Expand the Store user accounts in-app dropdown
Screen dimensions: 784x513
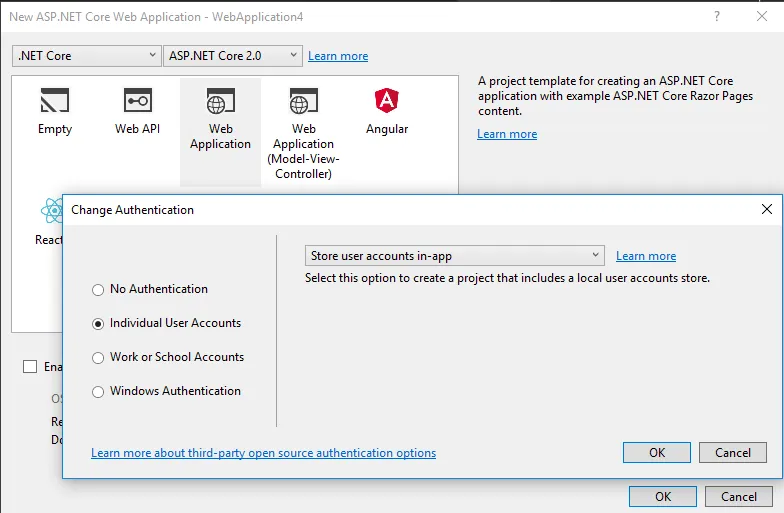point(454,256)
